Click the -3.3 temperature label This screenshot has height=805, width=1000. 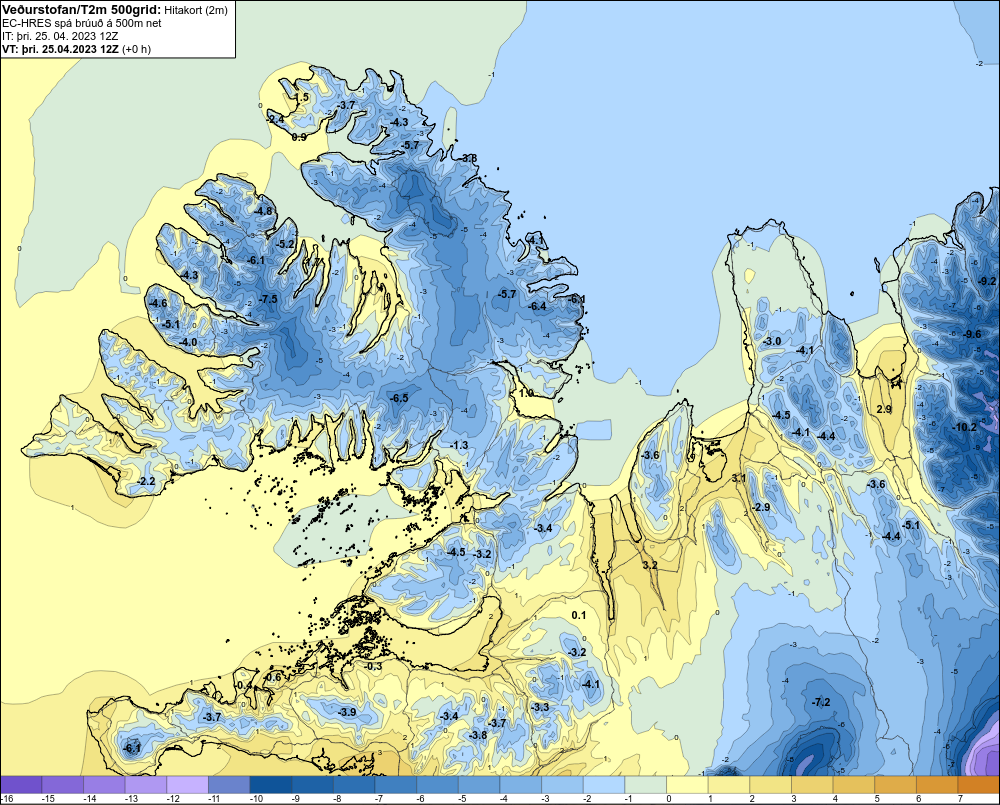(x=540, y=707)
